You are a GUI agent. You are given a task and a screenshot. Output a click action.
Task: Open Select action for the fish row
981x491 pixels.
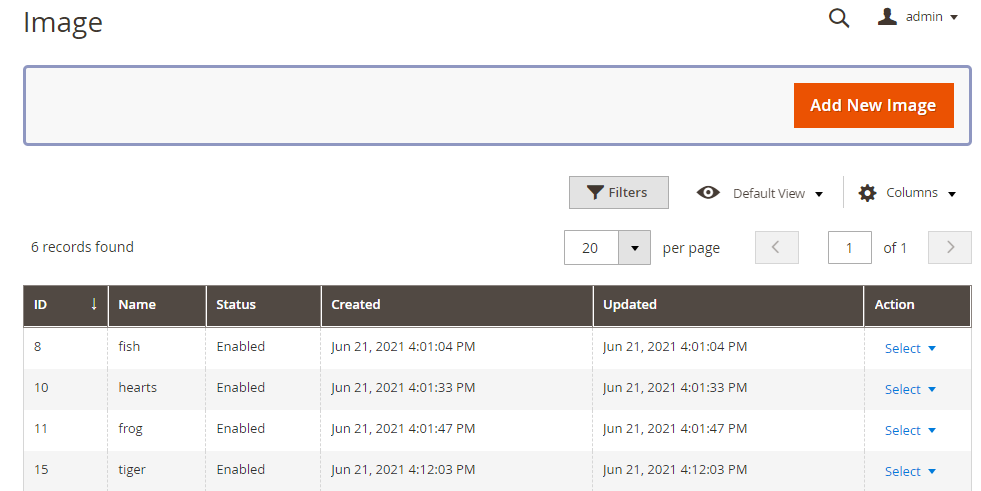(x=910, y=348)
